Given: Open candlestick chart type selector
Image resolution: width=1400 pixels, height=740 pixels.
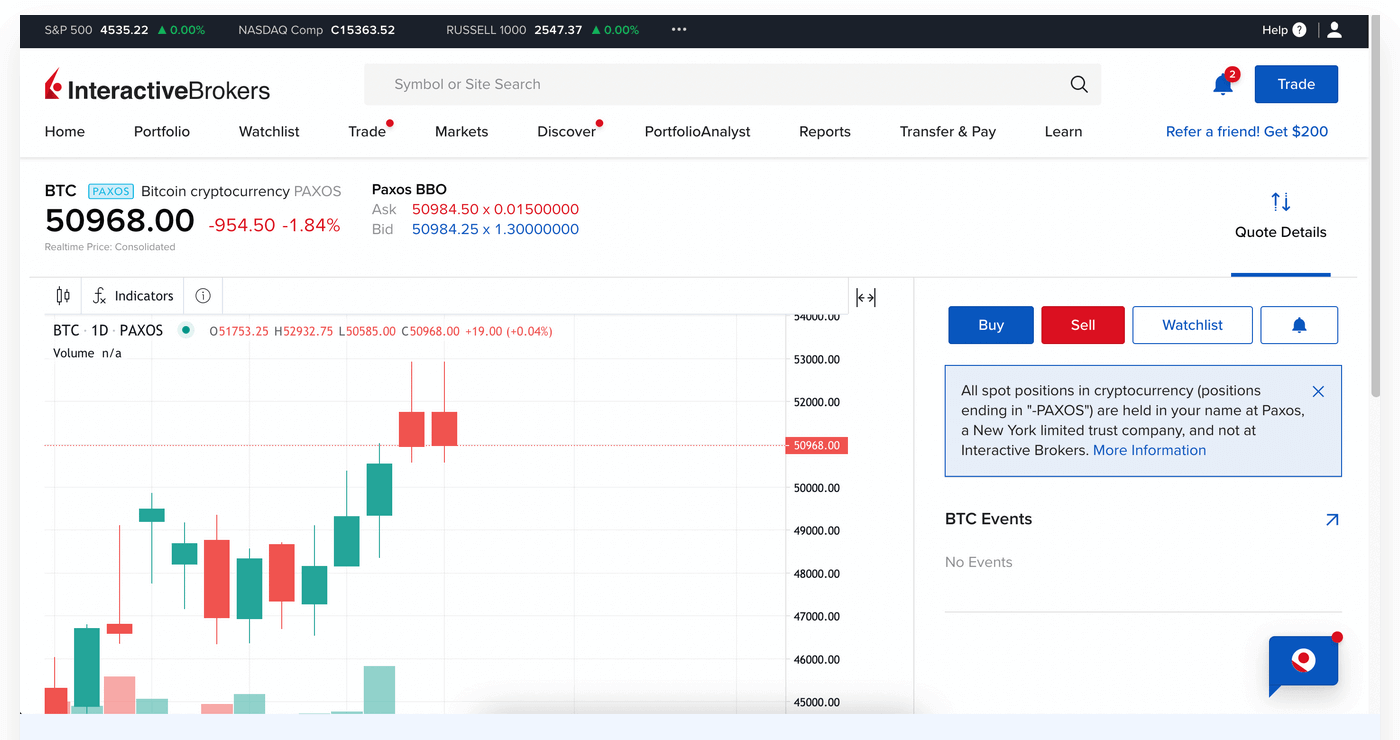Looking at the screenshot, I should (63, 296).
